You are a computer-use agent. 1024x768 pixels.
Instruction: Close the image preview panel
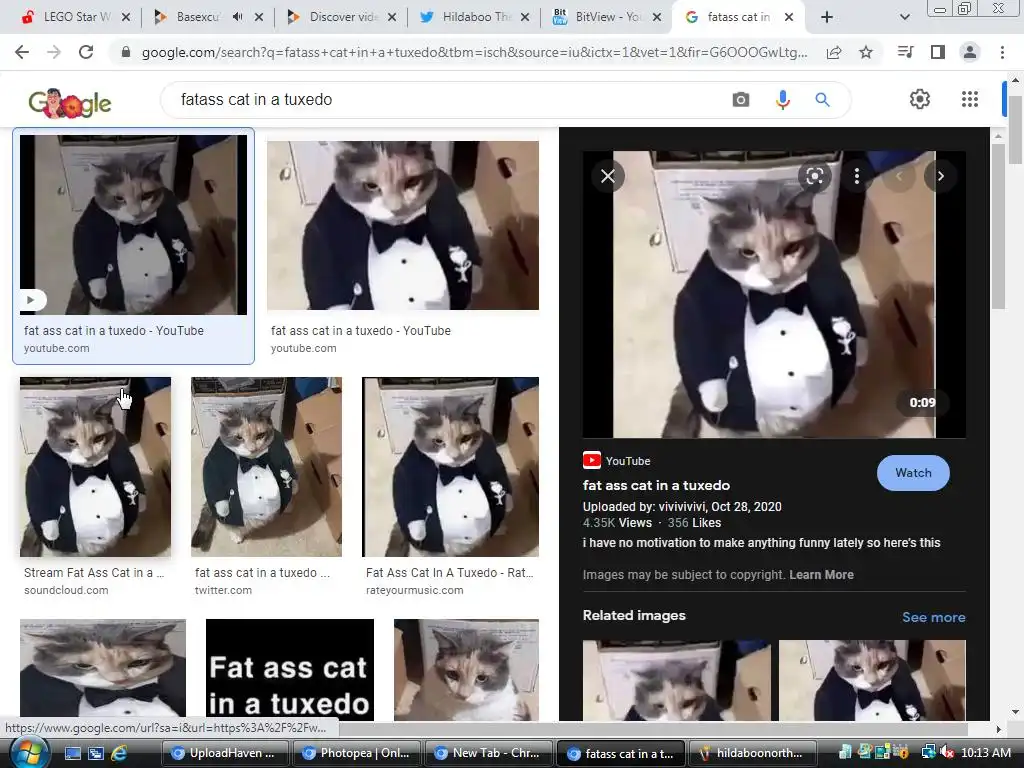pyautogui.click(x=607, y=176)
